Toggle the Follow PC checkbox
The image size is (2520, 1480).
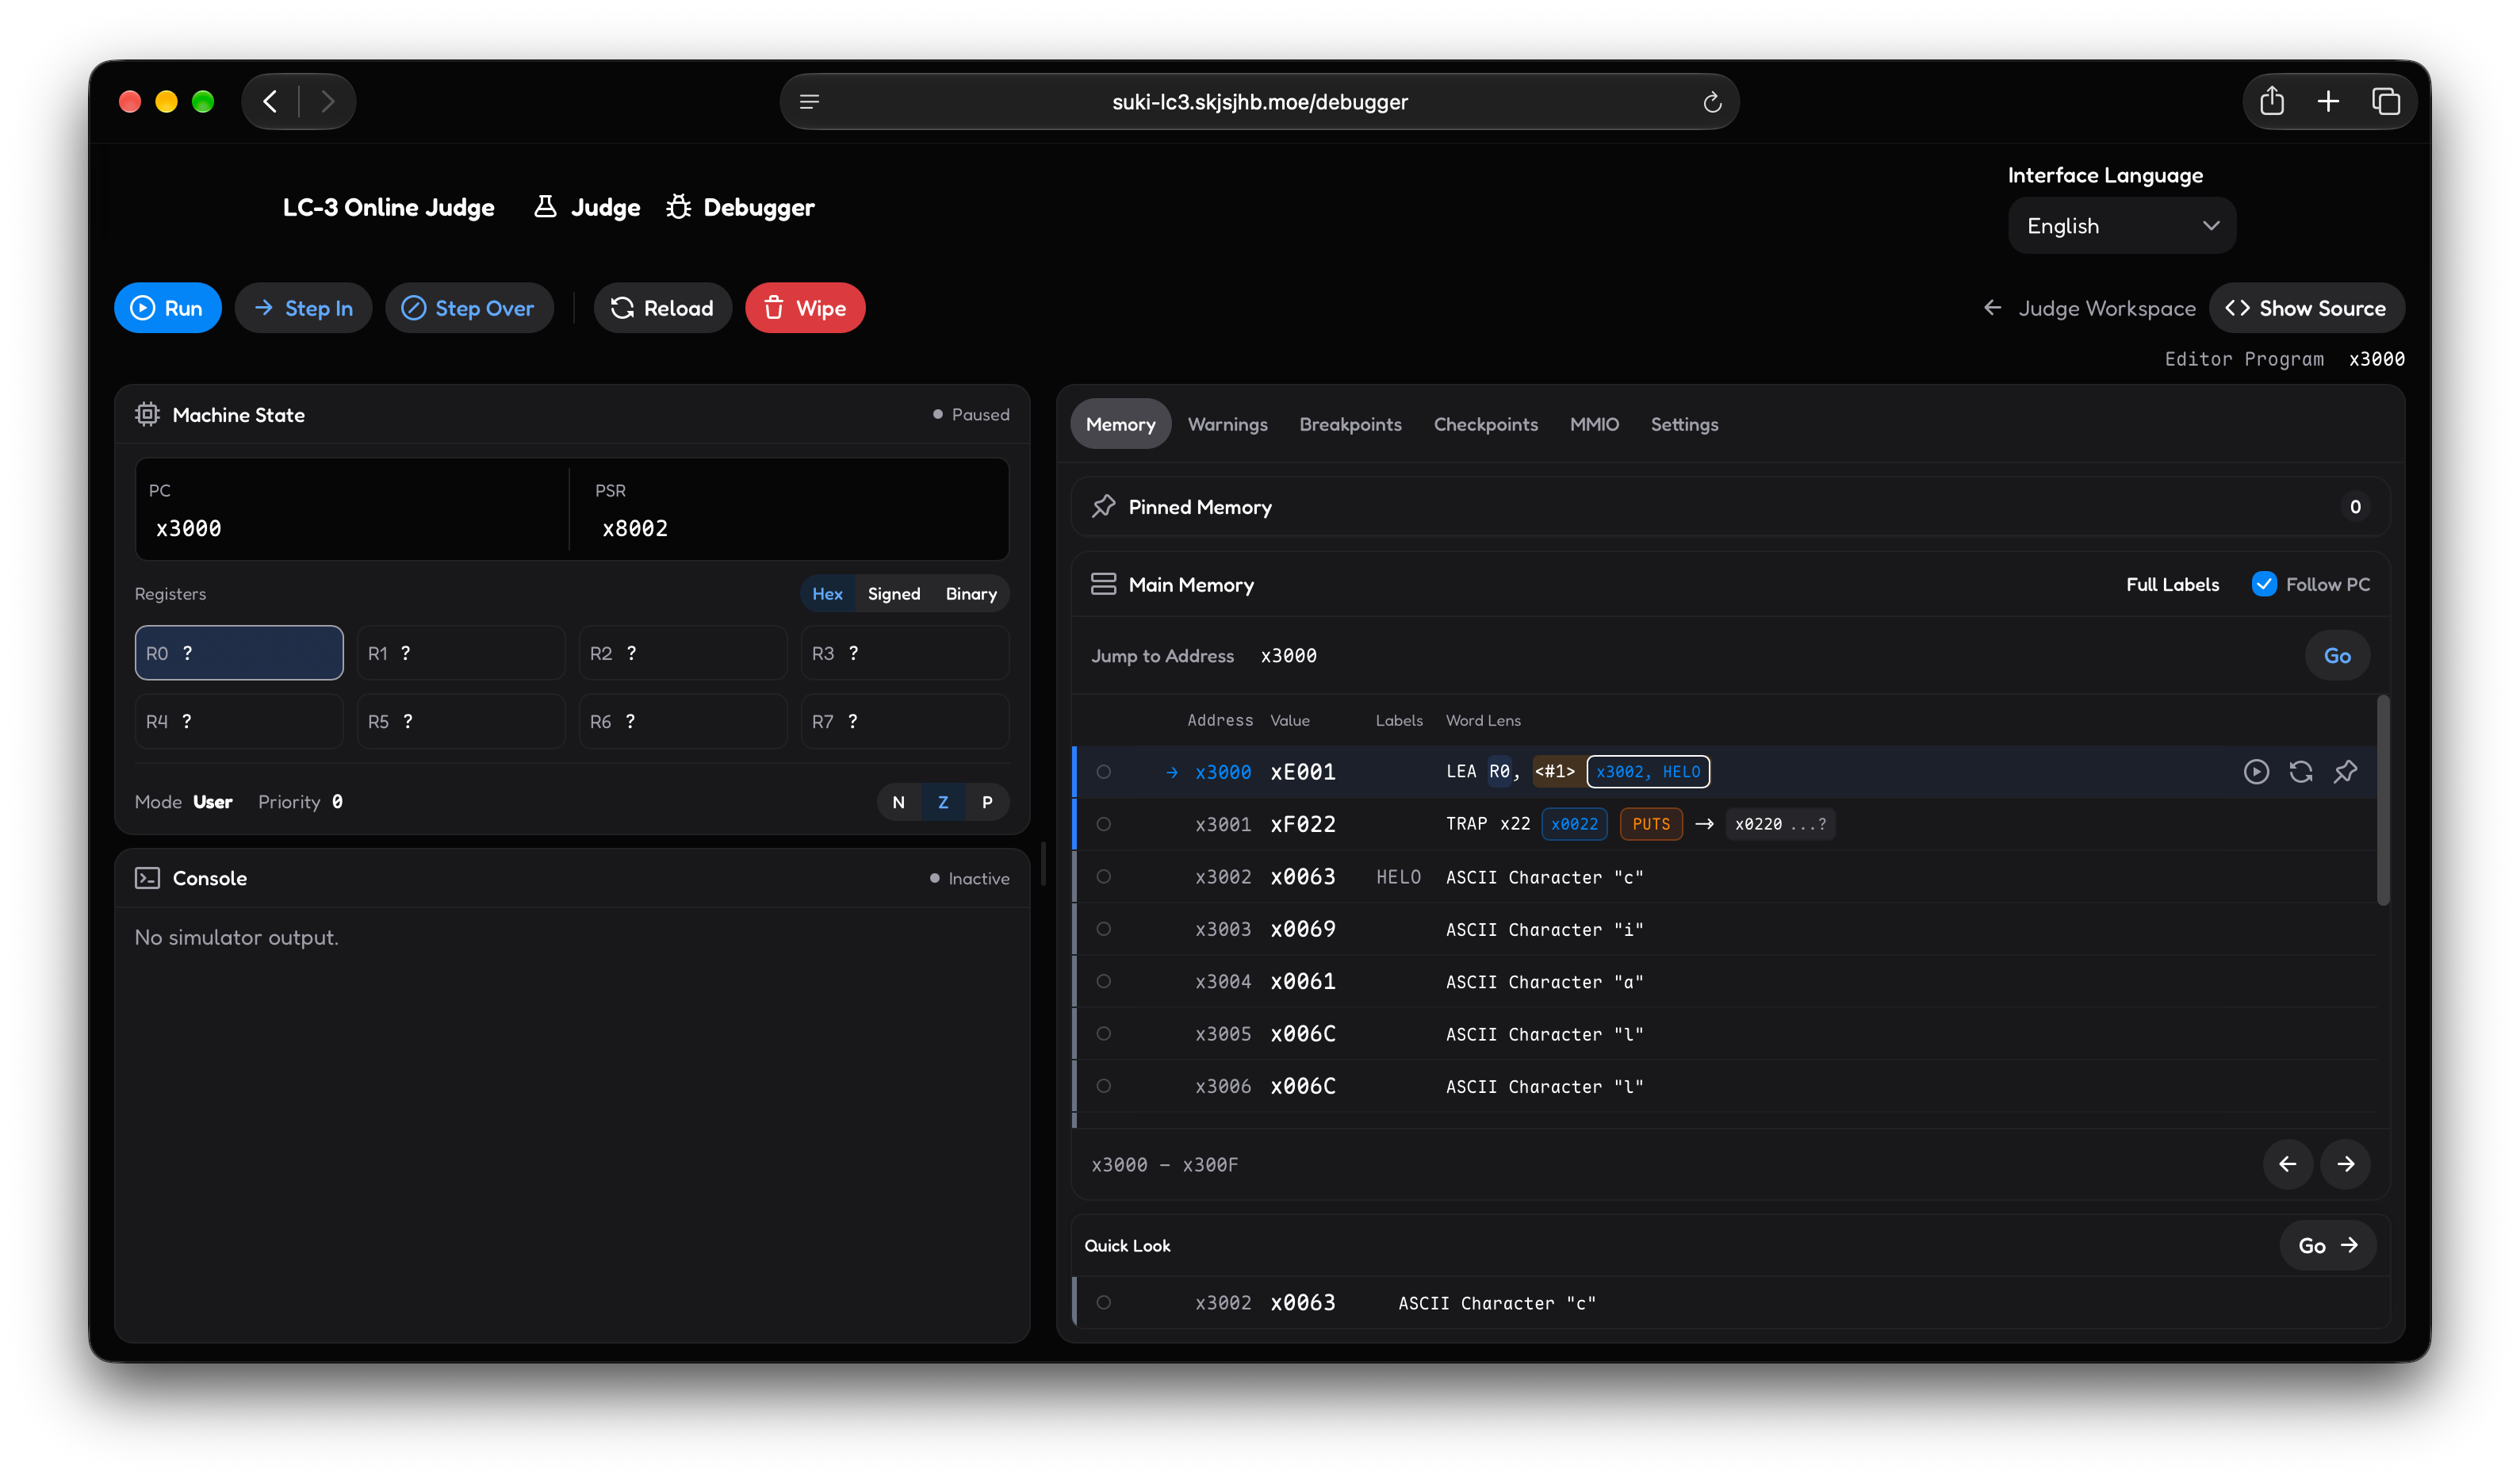(2264, 584)
